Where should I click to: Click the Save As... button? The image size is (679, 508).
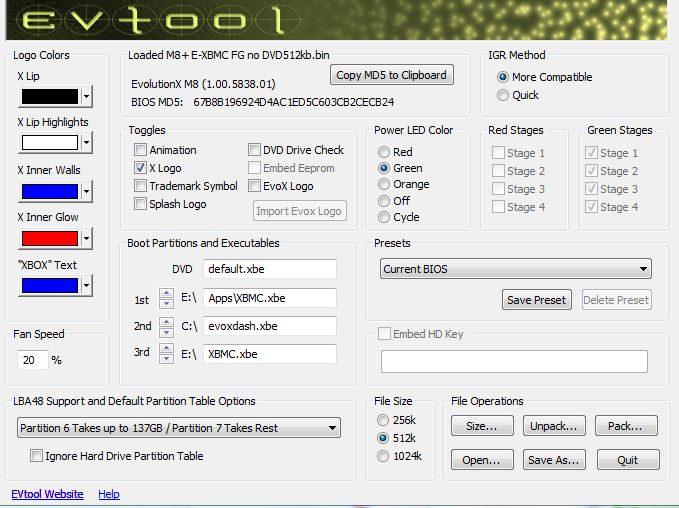point(554,459)
